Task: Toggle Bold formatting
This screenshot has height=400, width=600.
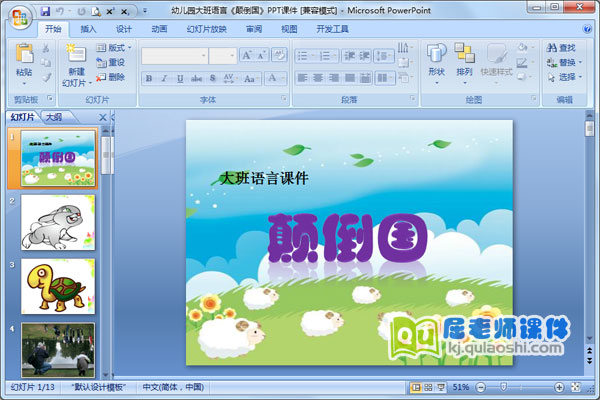Action: (149, 78)
